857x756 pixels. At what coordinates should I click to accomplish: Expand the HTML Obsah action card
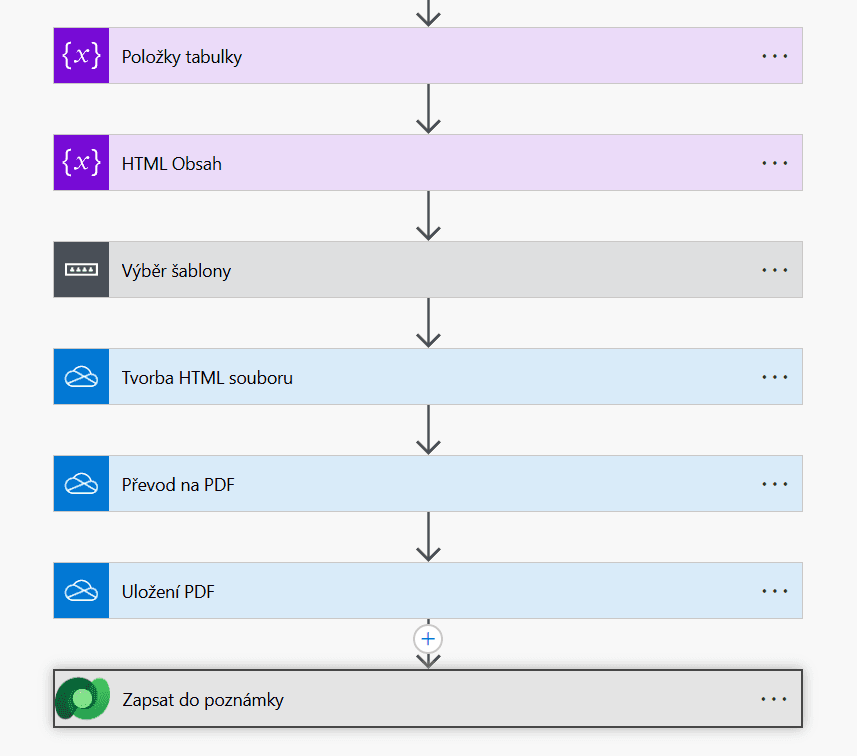click(428, 163)
